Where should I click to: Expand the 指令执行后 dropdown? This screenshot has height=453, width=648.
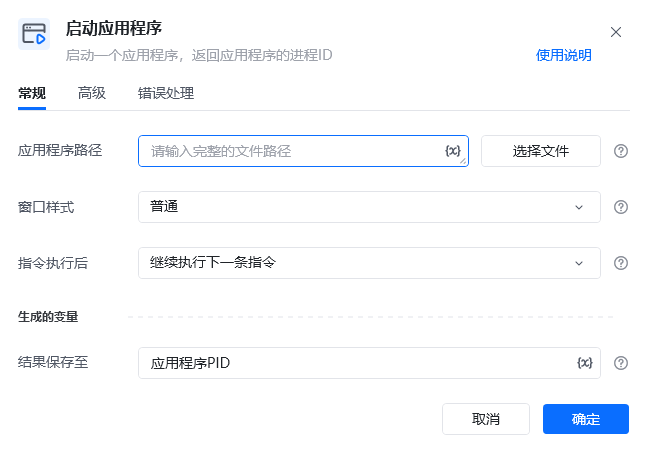[x=369, y=263]
